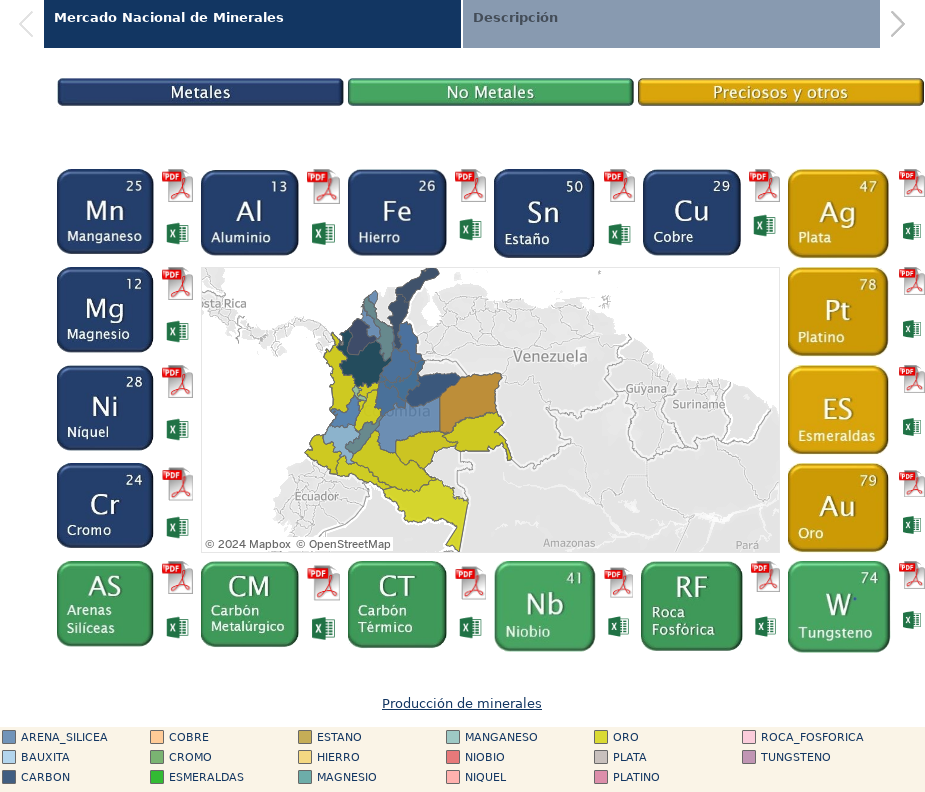The image size is (925, 792).
Task: Click the Excel icon beside Magnesio tile
Action: [178, 331]
